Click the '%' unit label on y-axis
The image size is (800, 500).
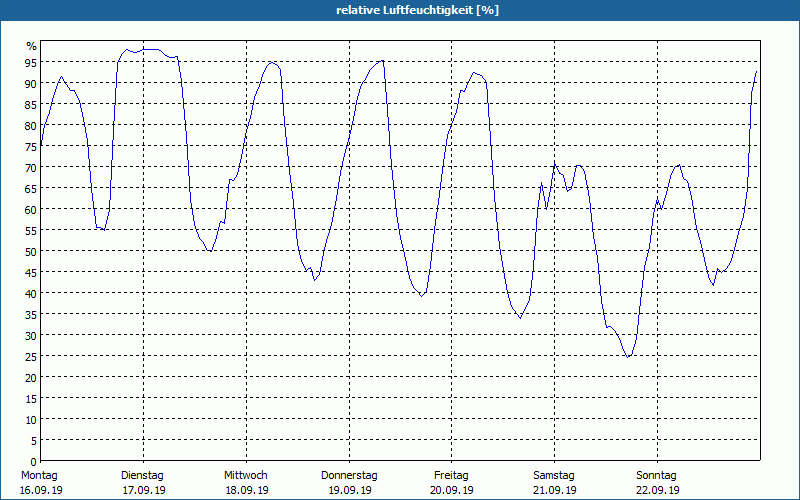pos(32,46)
